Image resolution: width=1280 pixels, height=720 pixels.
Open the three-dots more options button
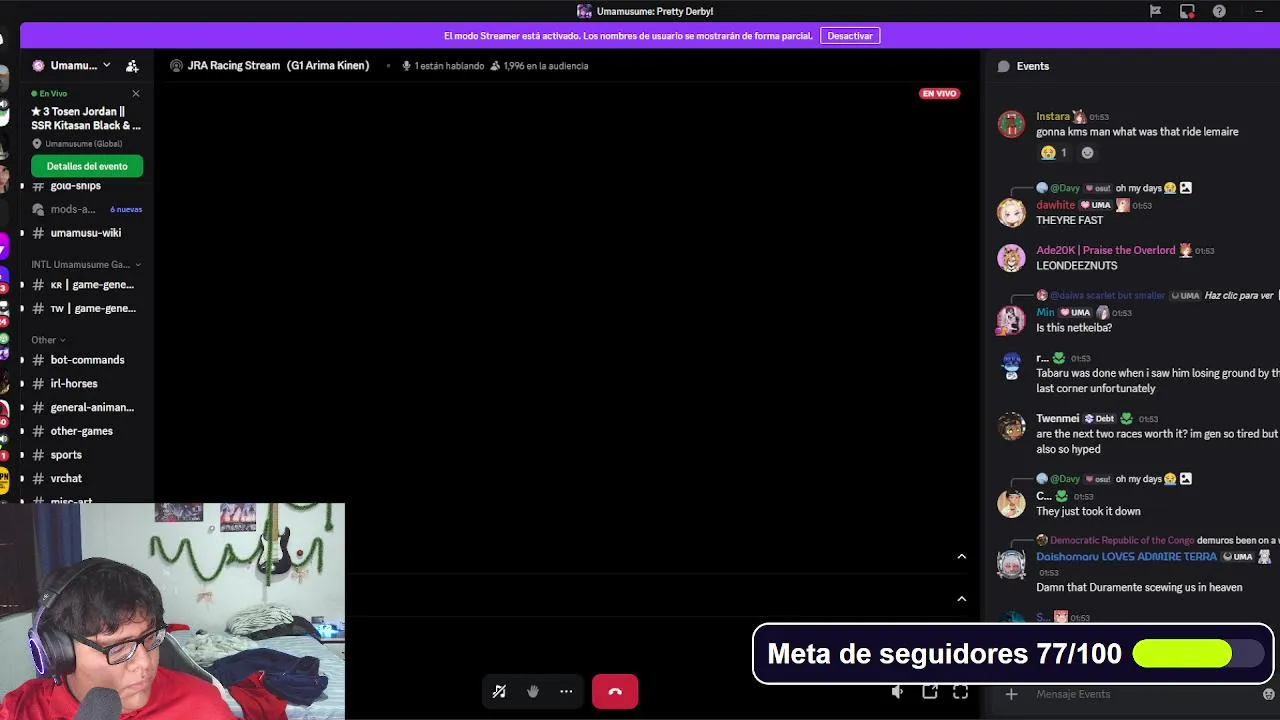click(x=566, y=691)
